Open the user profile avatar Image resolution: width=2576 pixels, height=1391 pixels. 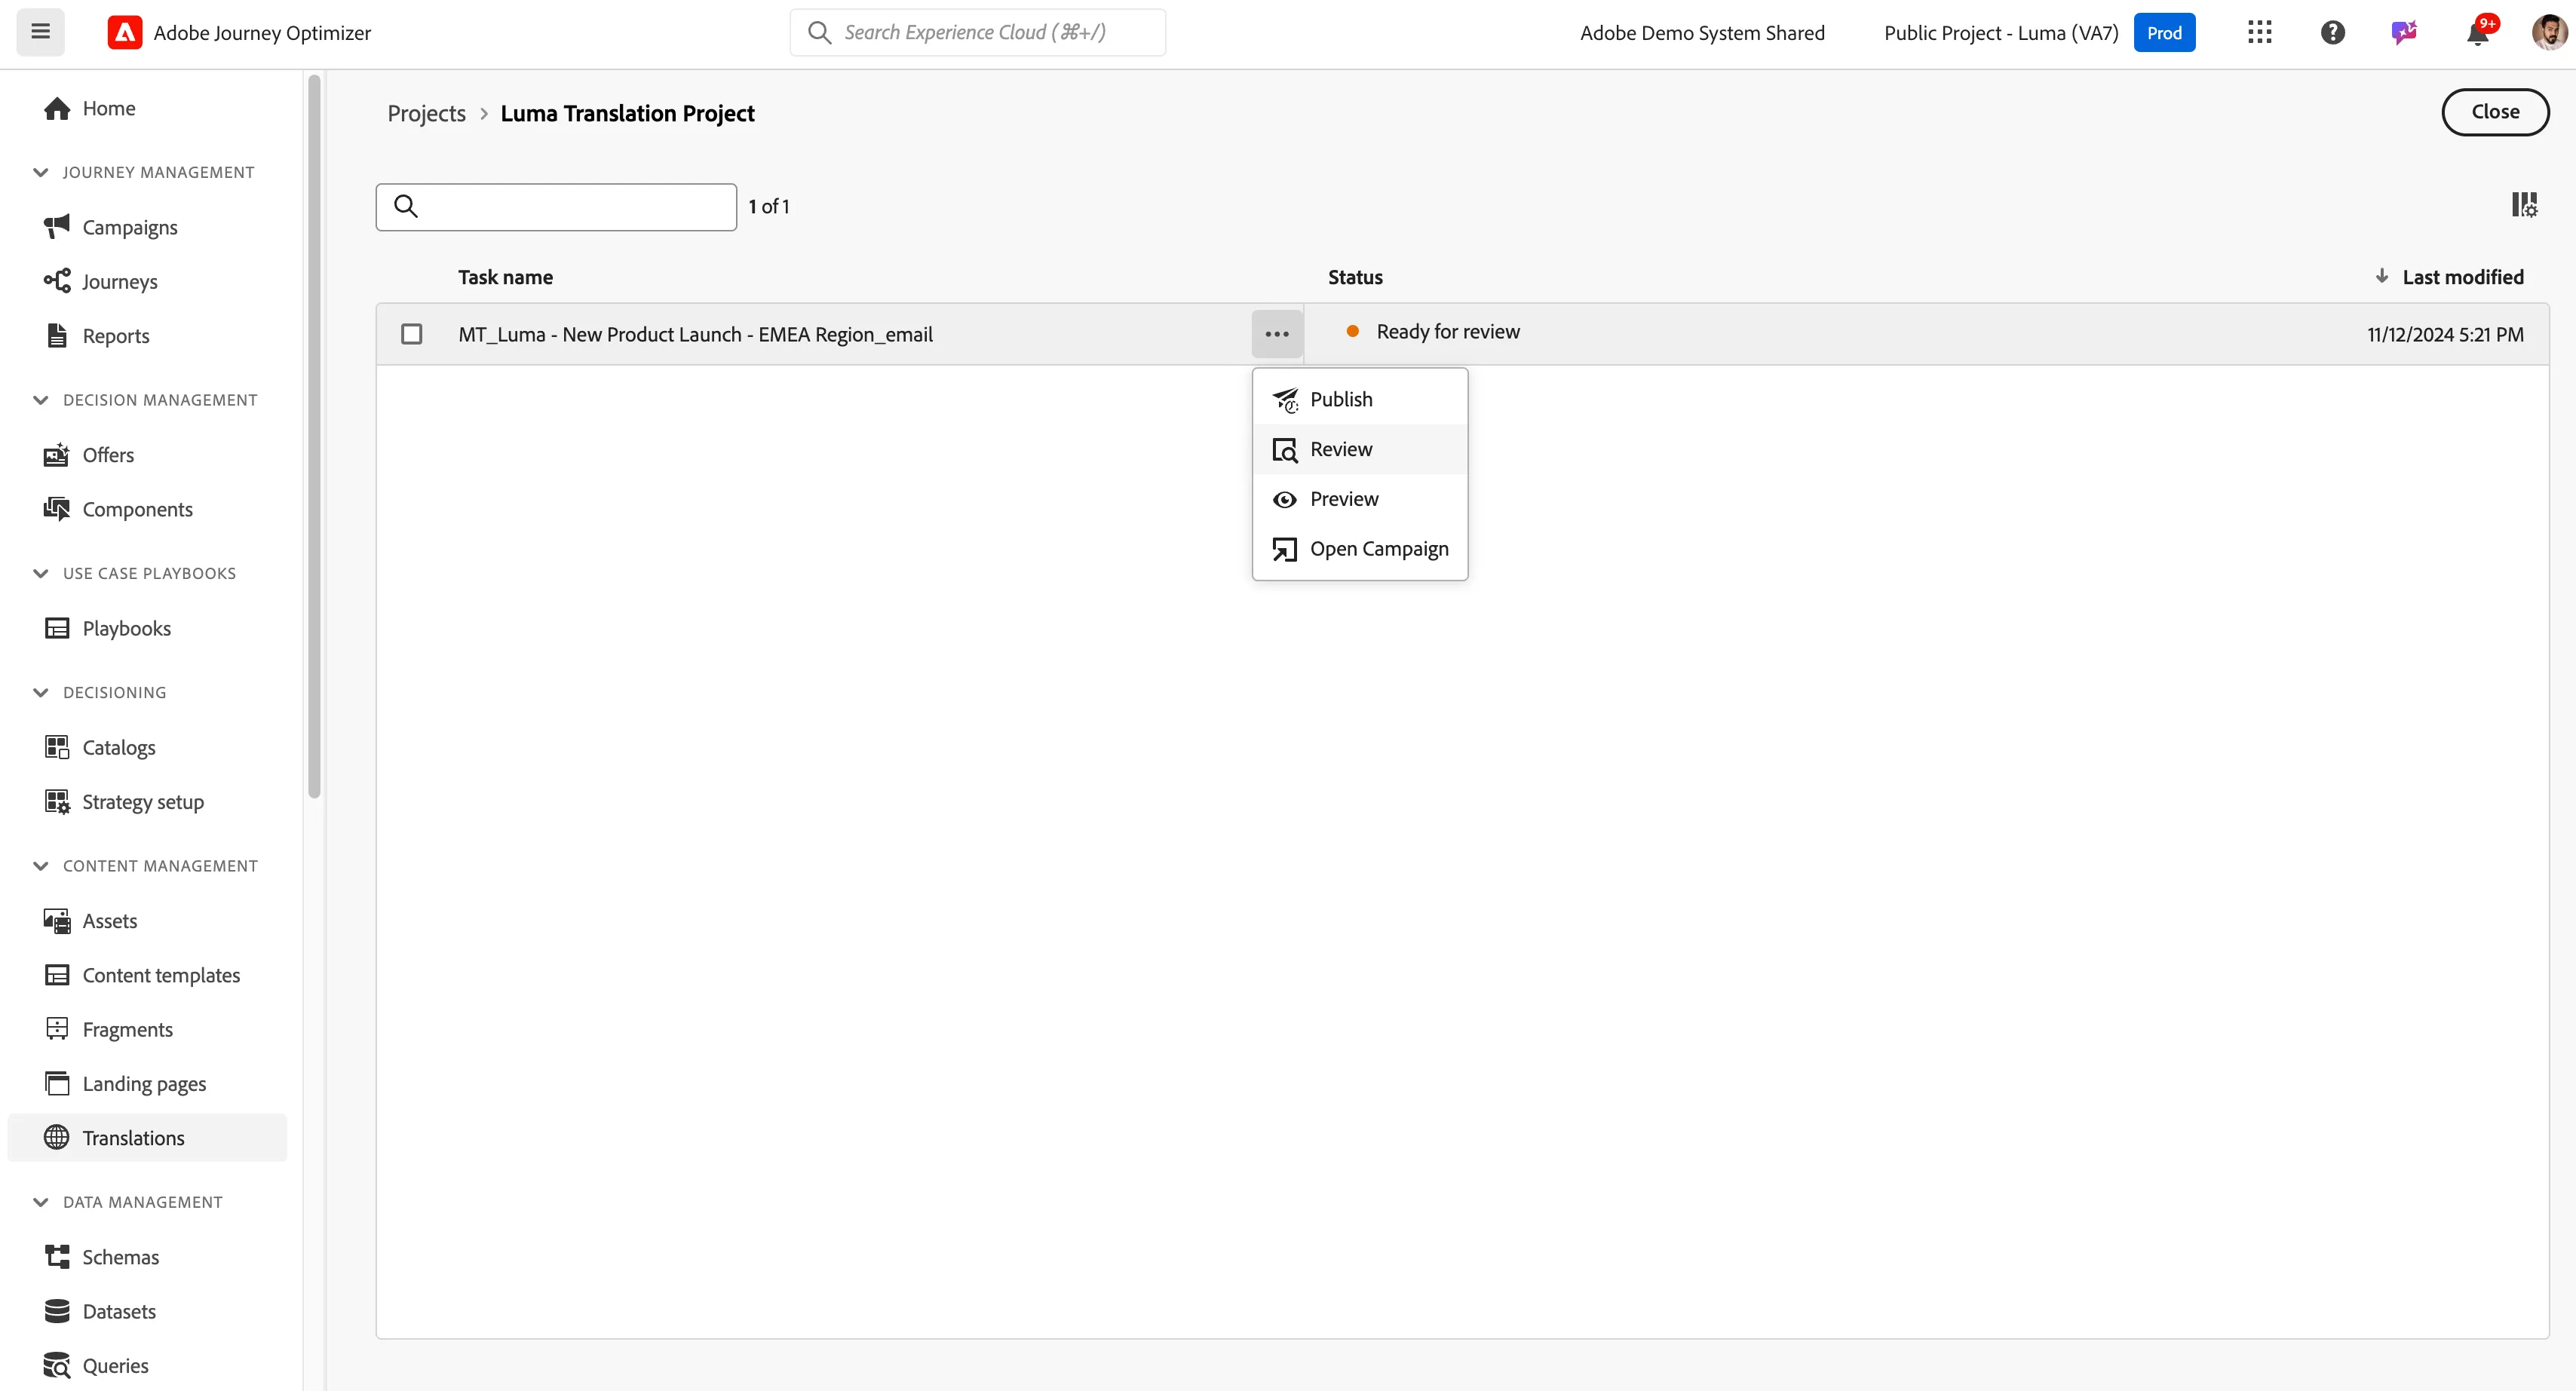[2549, 33]
